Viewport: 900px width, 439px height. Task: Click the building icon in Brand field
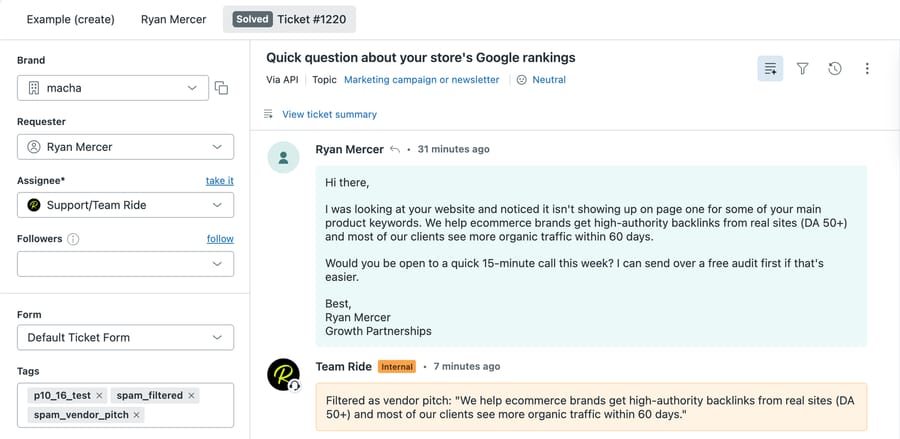(34, 88)
